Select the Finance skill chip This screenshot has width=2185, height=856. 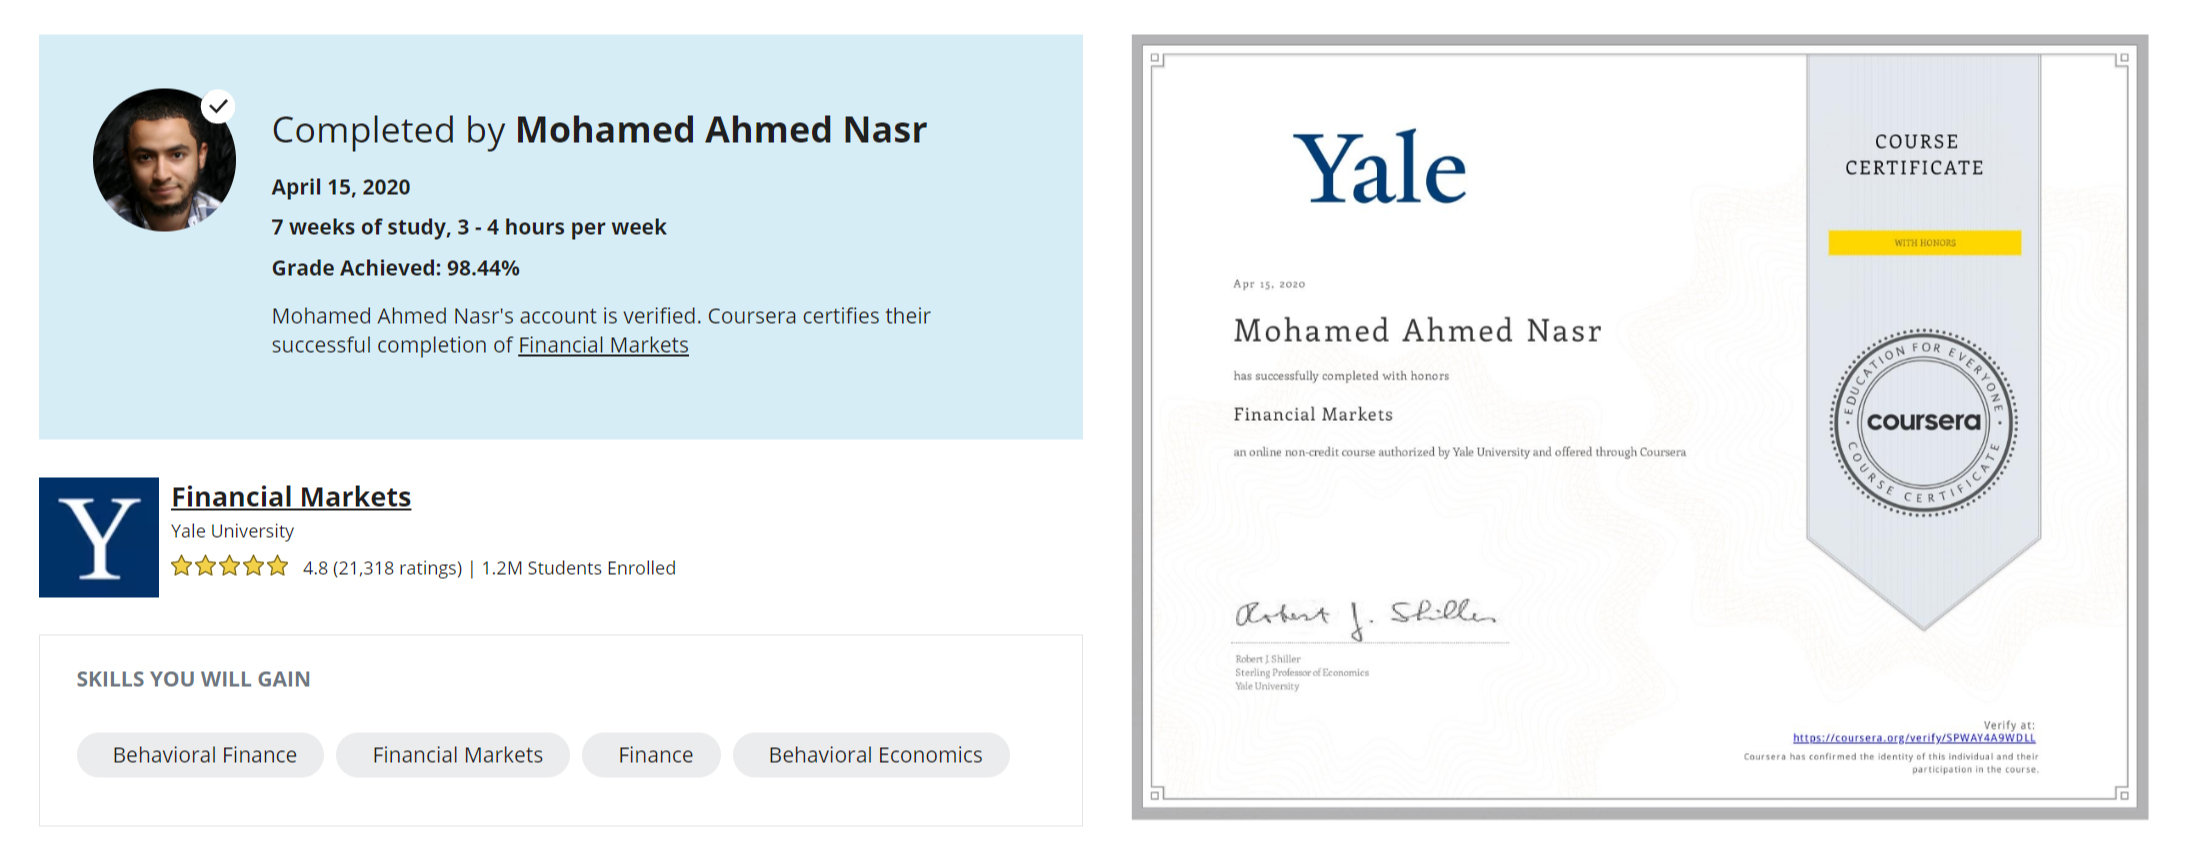[655, 755]
